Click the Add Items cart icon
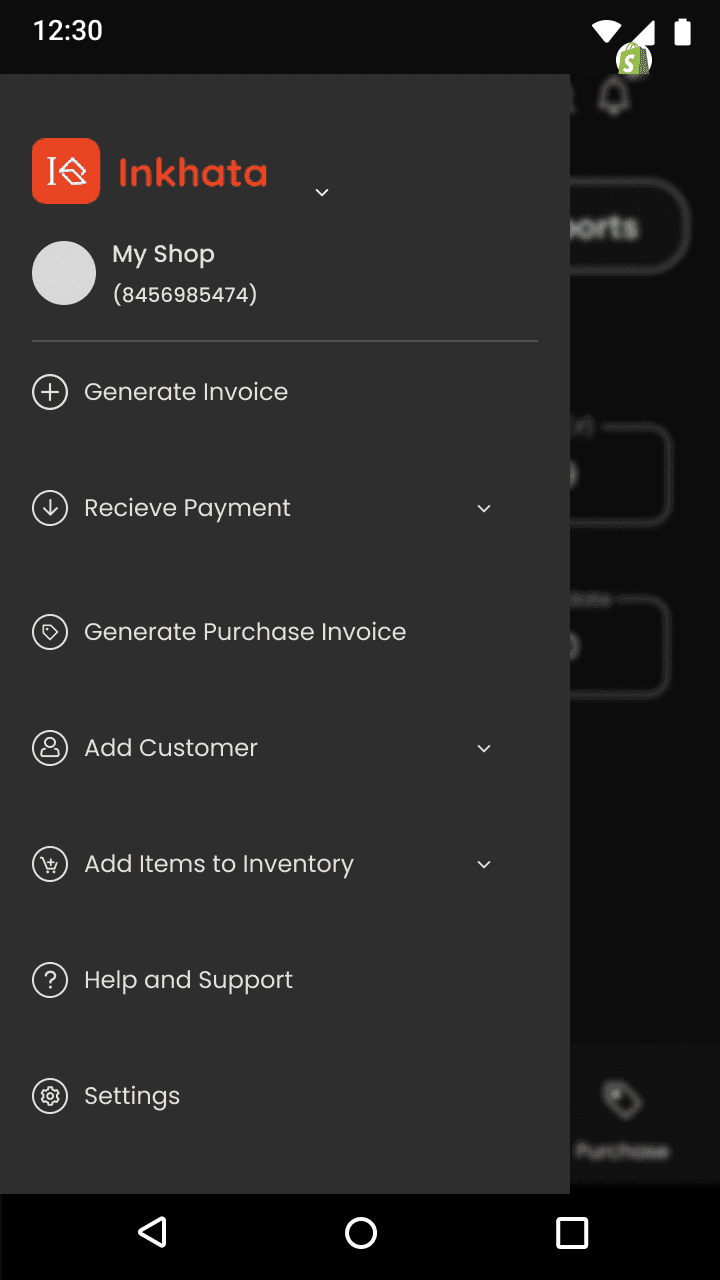Screen dimensions: 720x1280 (x=50, y=864)
